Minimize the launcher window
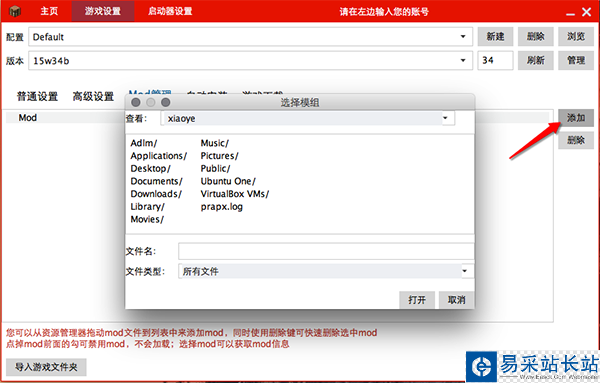Screen dimensions: 600x383 click(x=570, y=14)
